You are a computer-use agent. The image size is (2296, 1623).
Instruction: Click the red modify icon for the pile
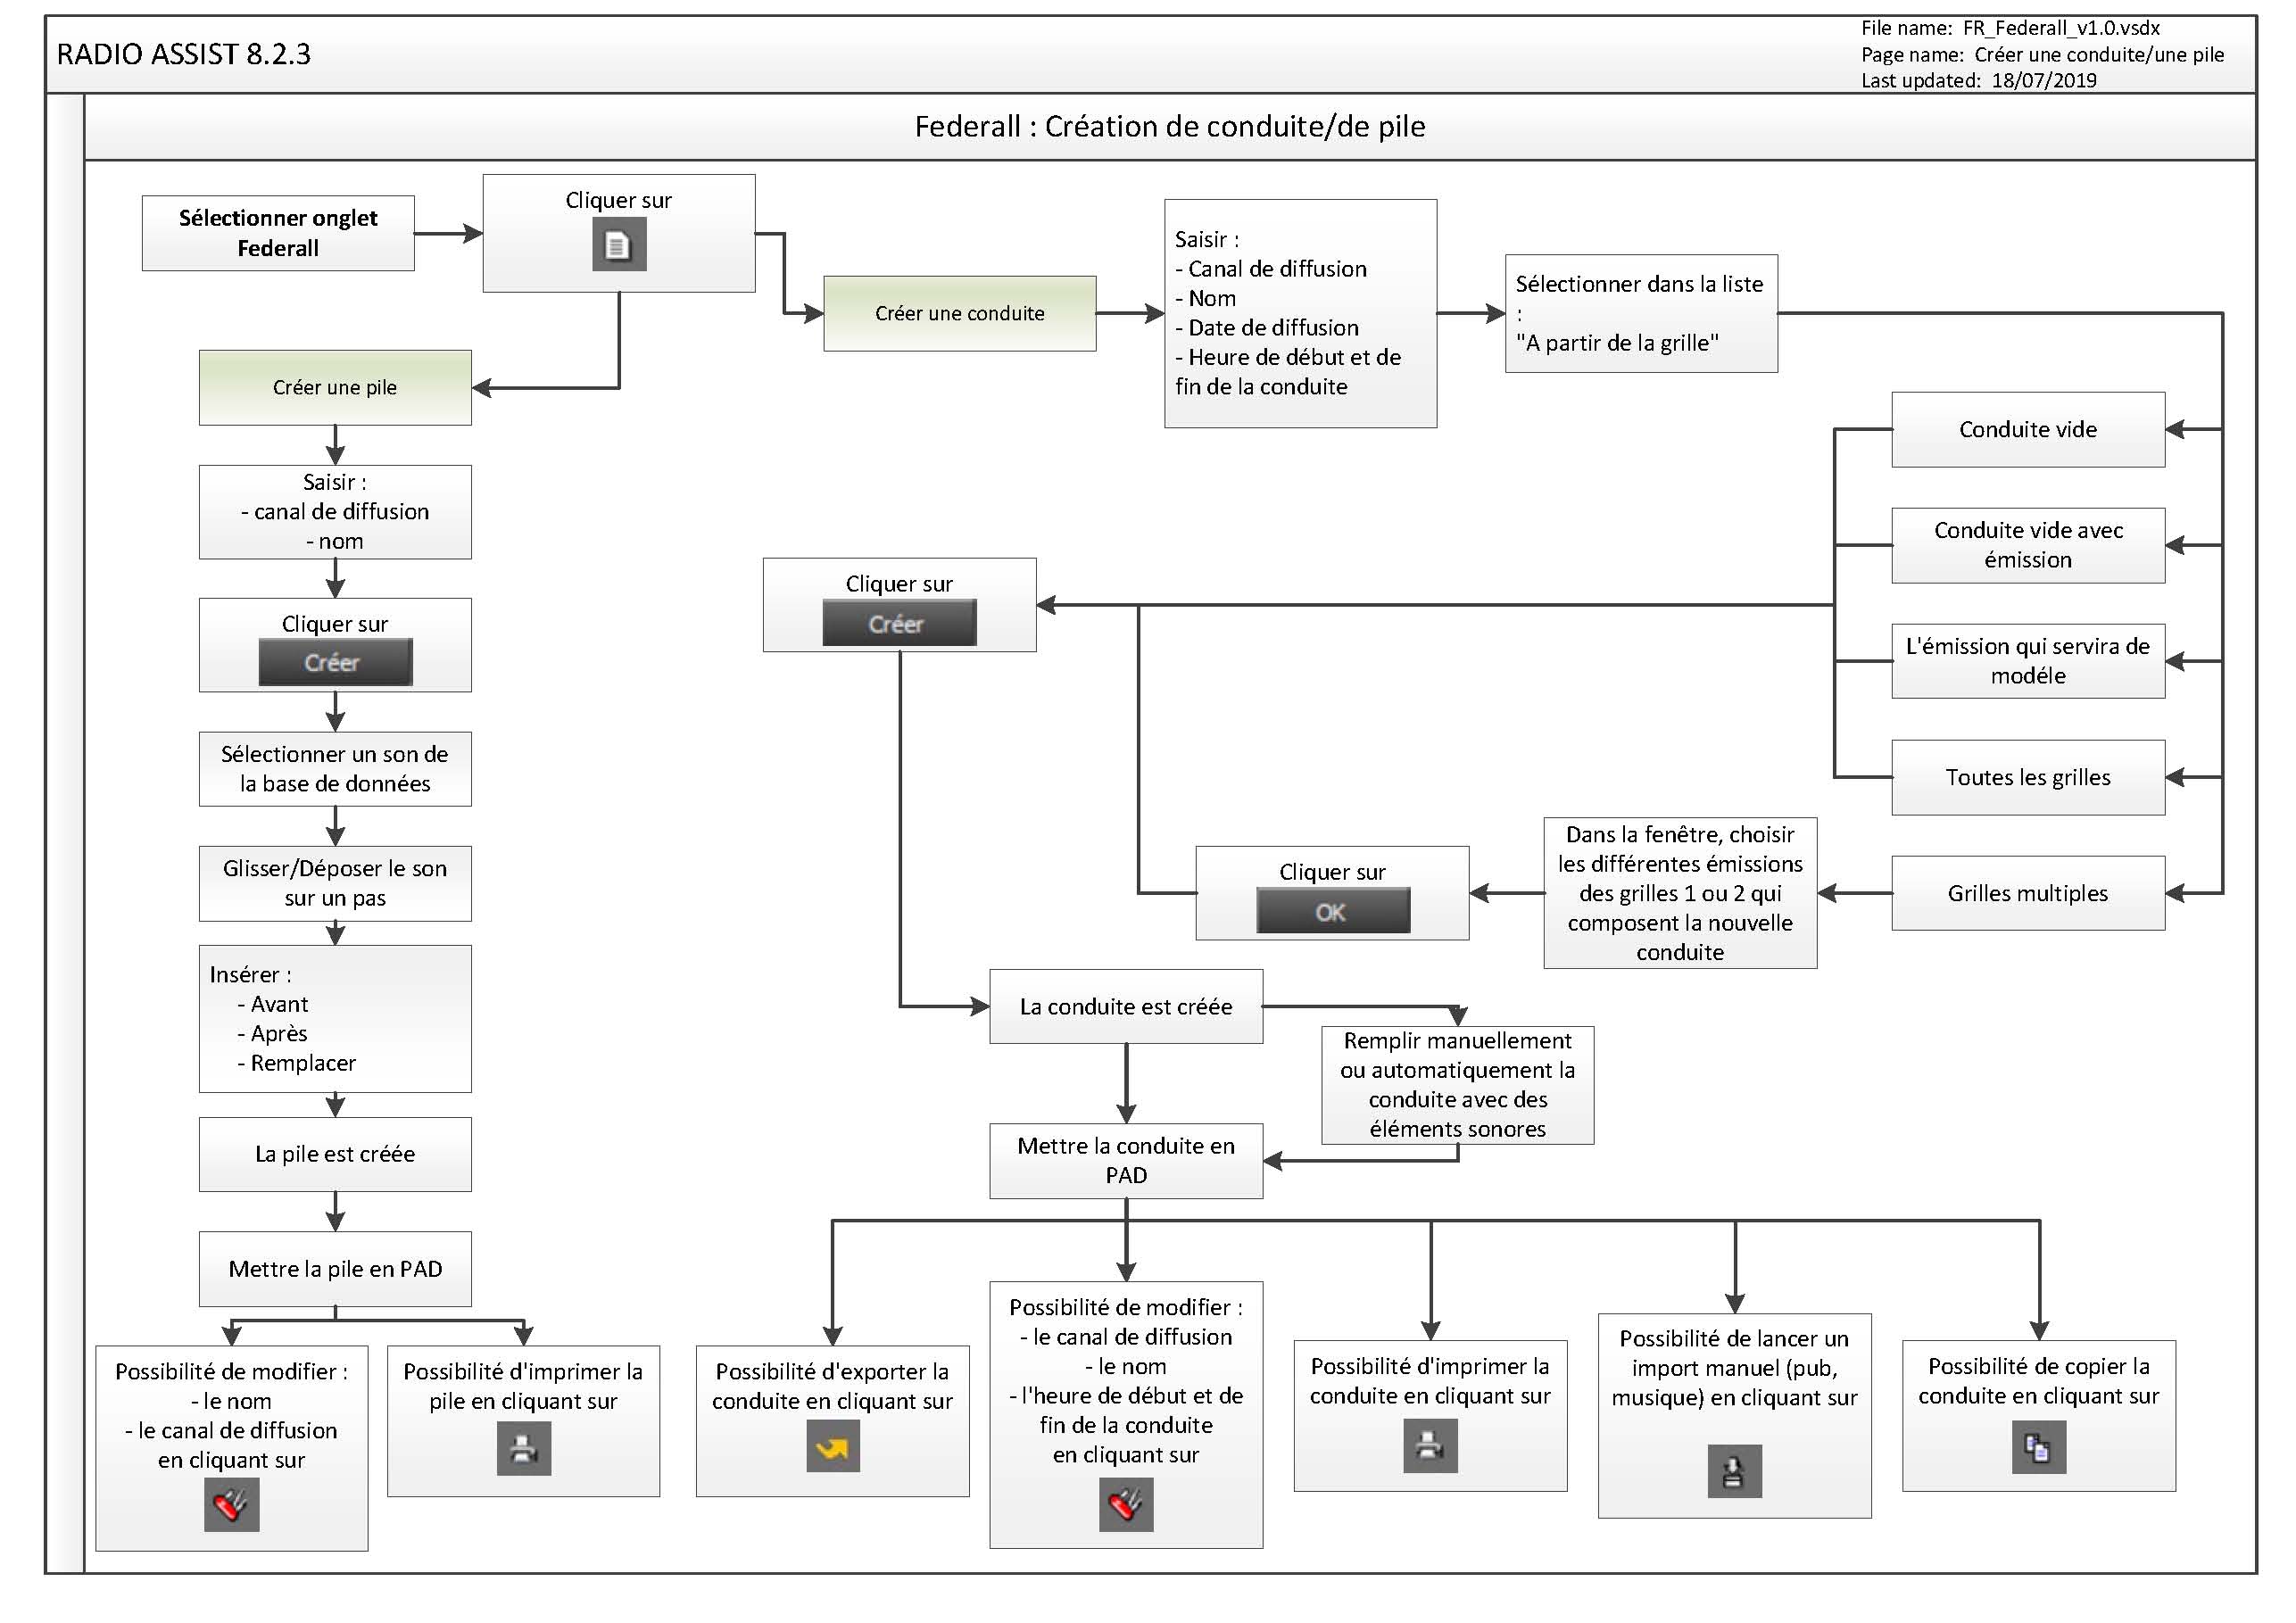tap(231, 1504)
